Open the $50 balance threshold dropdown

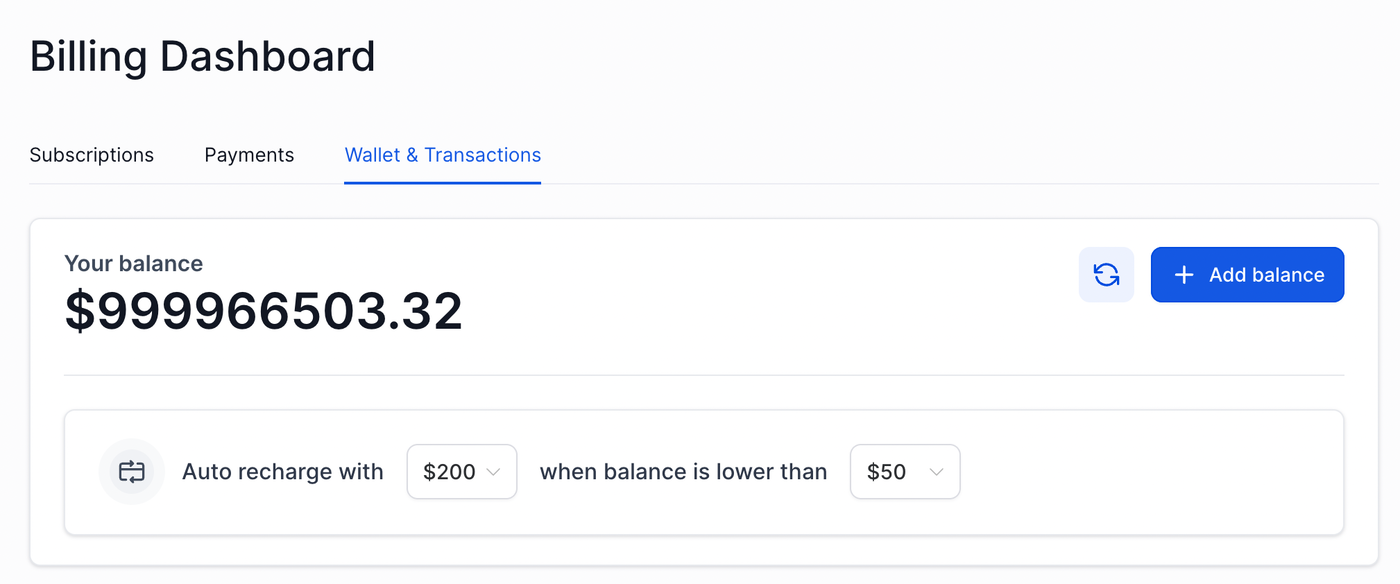904,472
